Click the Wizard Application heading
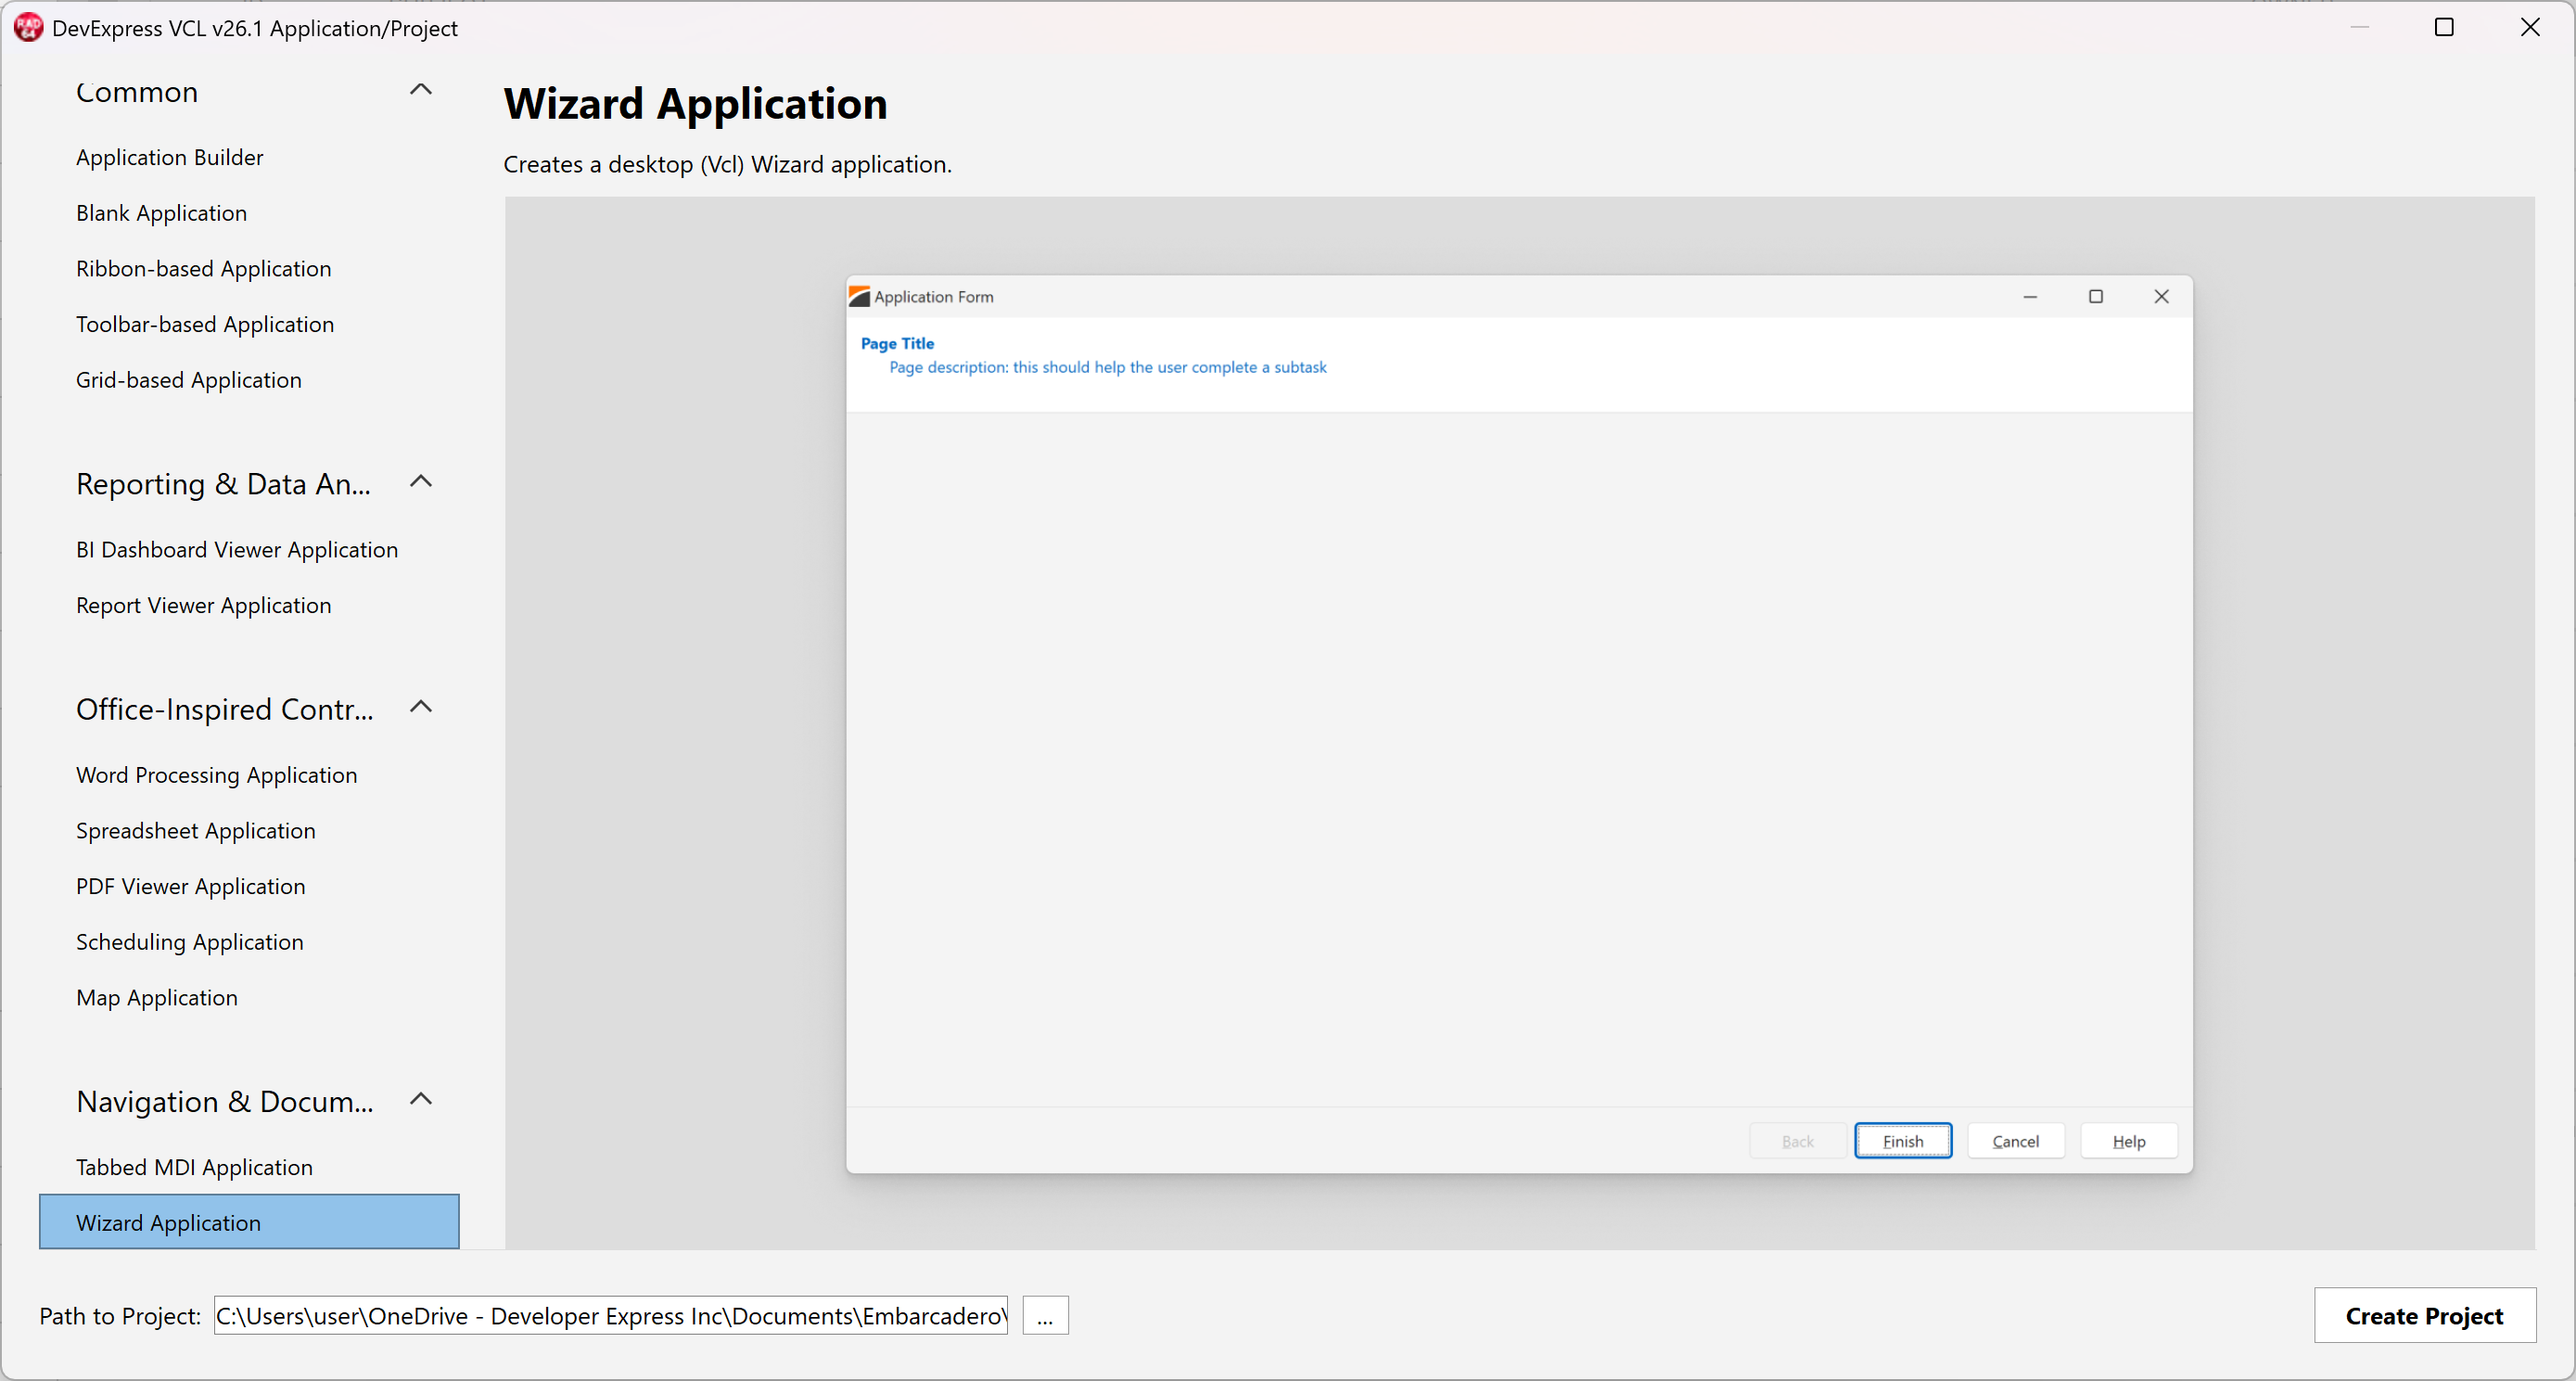 pyautogui.click(x=695, y=104)
